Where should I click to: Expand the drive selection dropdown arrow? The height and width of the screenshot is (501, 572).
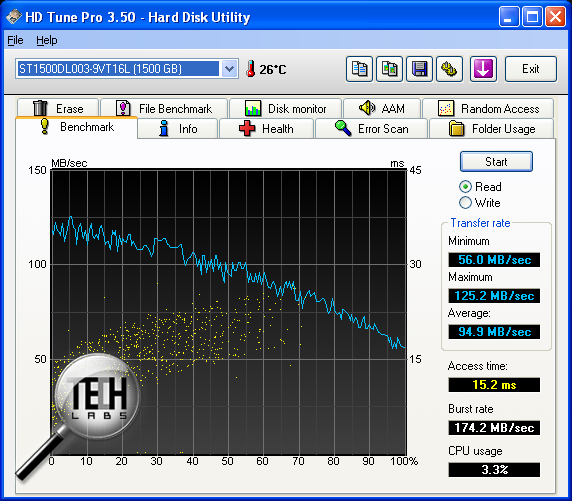pos(229,69)
